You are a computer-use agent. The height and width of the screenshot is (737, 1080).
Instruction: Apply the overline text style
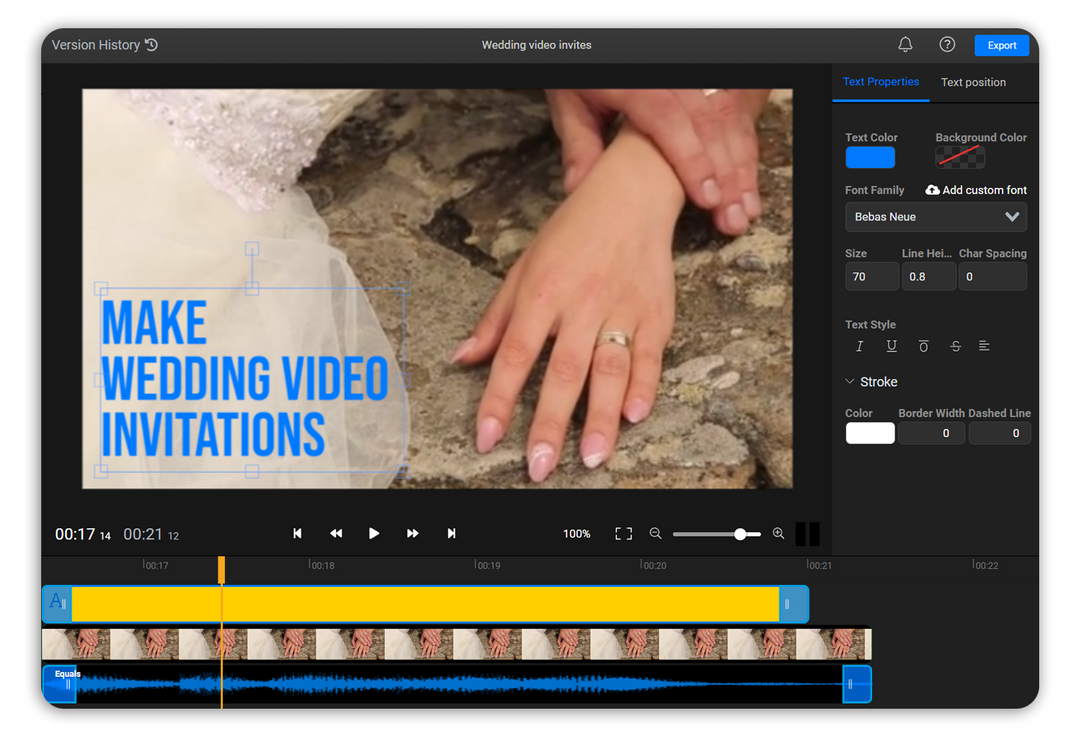pos(923,345)
